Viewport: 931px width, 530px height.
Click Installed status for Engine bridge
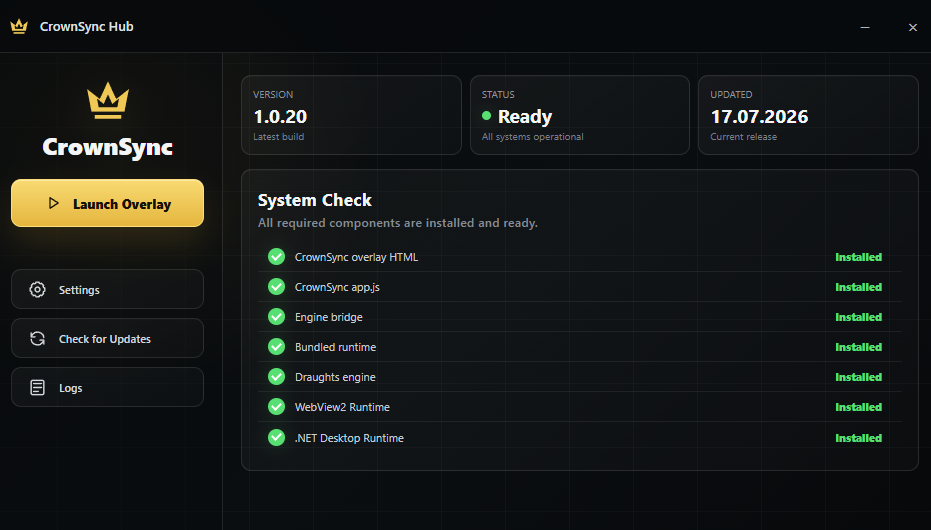tap(858, 318)
